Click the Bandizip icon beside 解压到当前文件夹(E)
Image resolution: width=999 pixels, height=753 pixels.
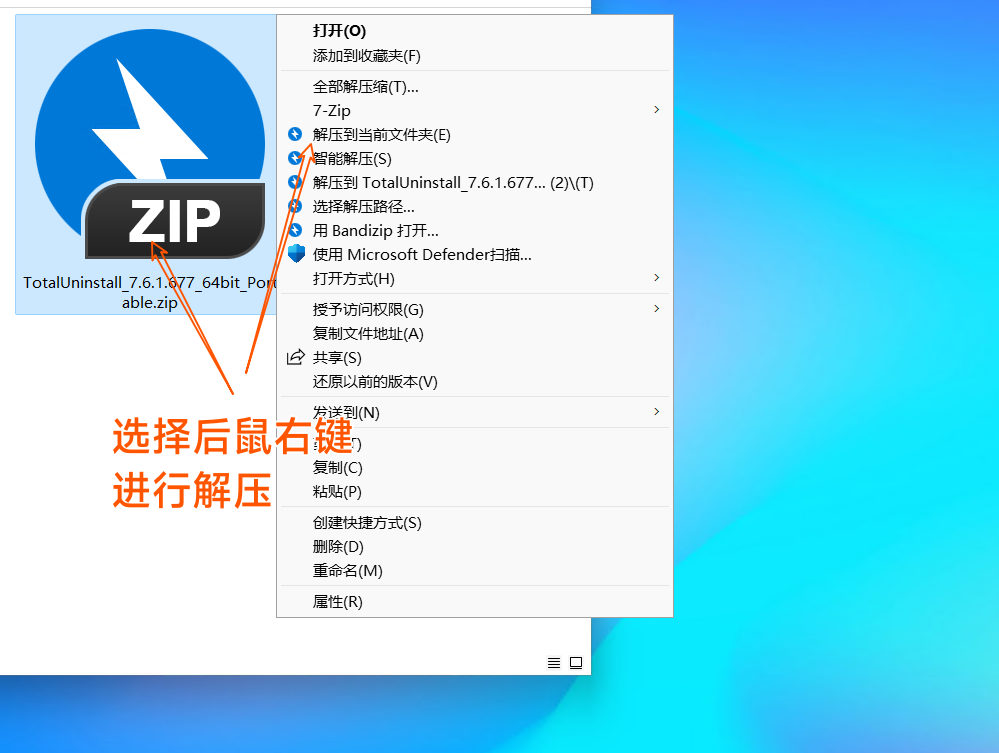295,134
